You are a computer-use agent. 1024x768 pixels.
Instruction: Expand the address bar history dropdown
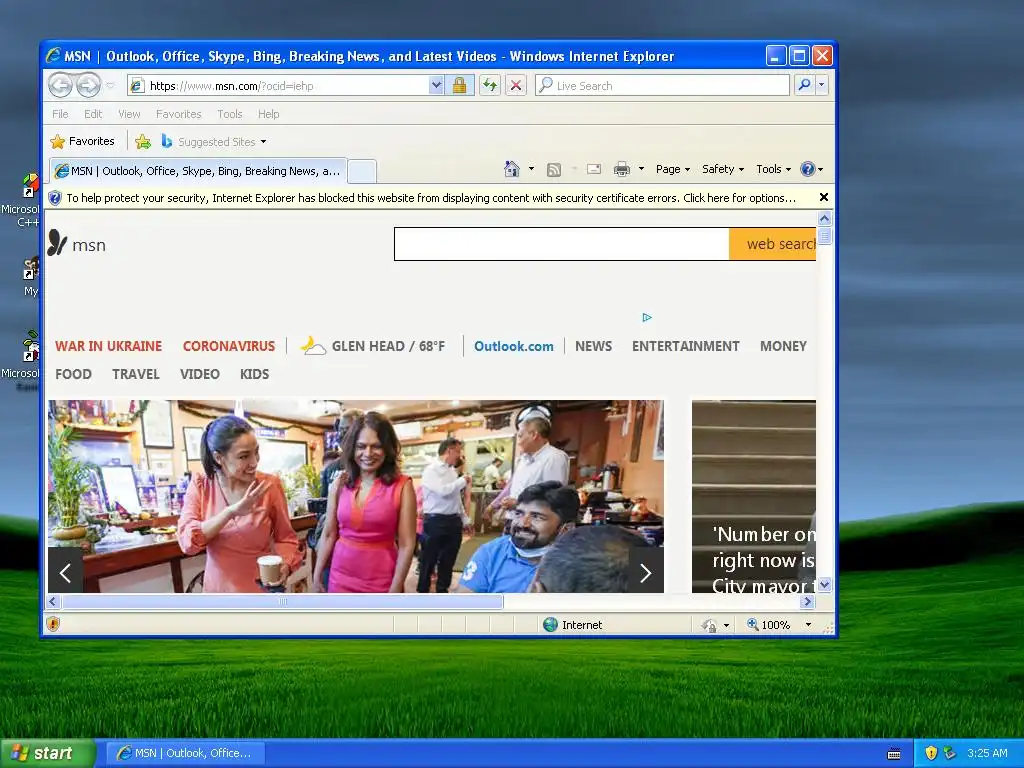pos(436,86)
